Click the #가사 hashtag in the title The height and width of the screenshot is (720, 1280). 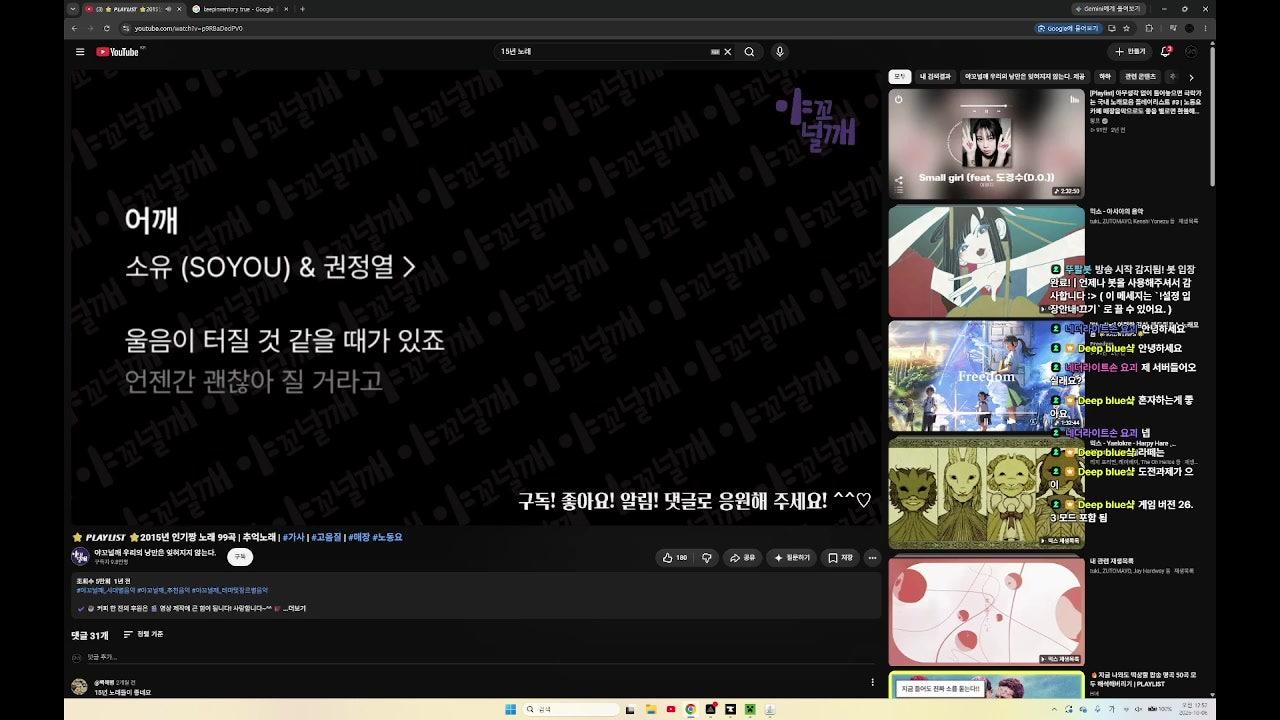click(x=294, y=537)
